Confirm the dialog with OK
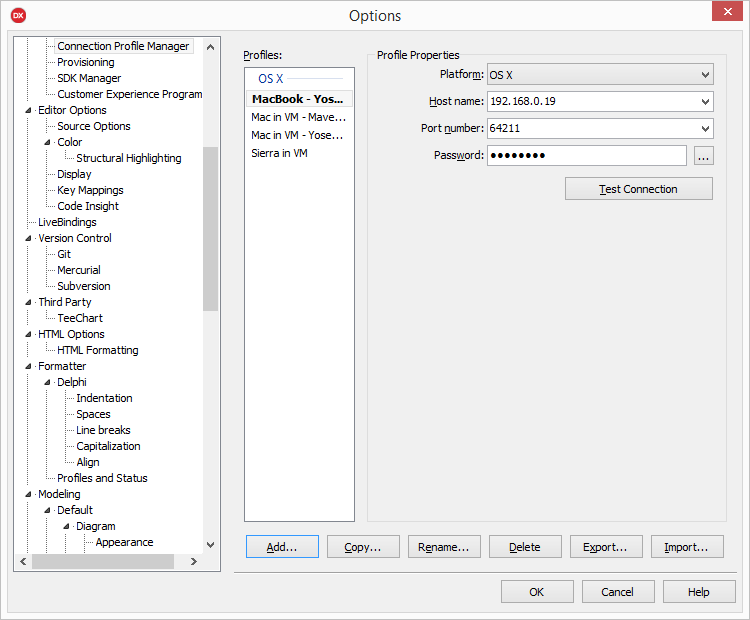Viewport: 750px width, 620px height. (537, 592)
